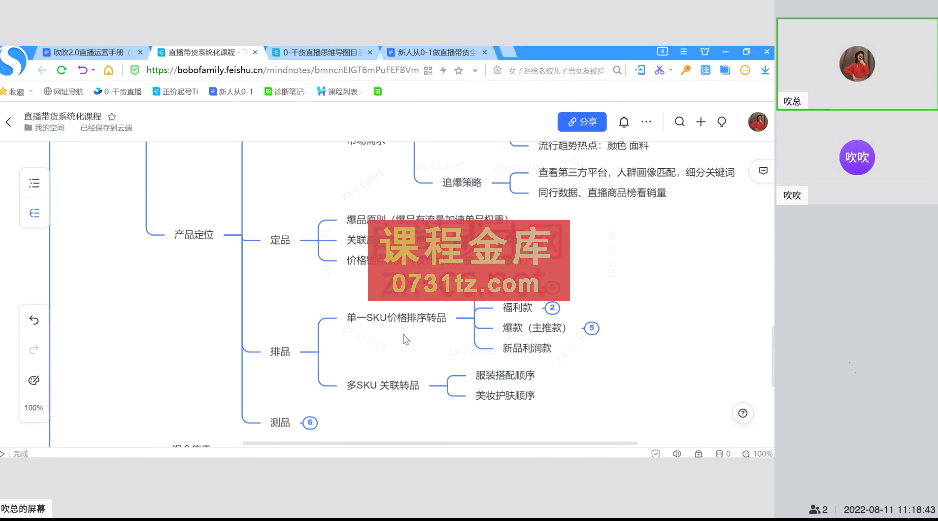Open the notifications bell icon
Screen dimensions: 938x521
pyautogui.click(x=624, y=122)
